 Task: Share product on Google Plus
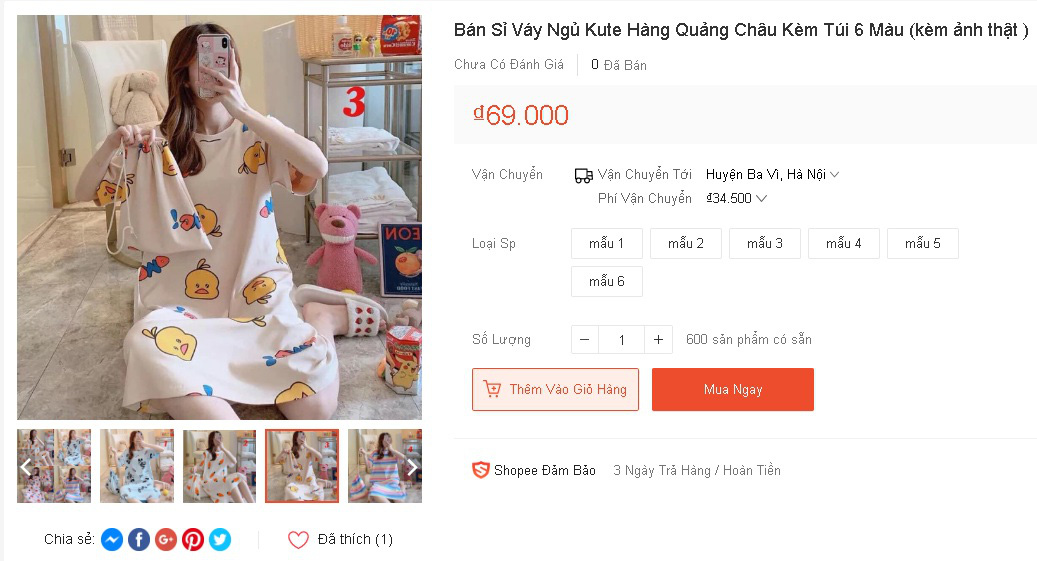click(x=166, y=540)
